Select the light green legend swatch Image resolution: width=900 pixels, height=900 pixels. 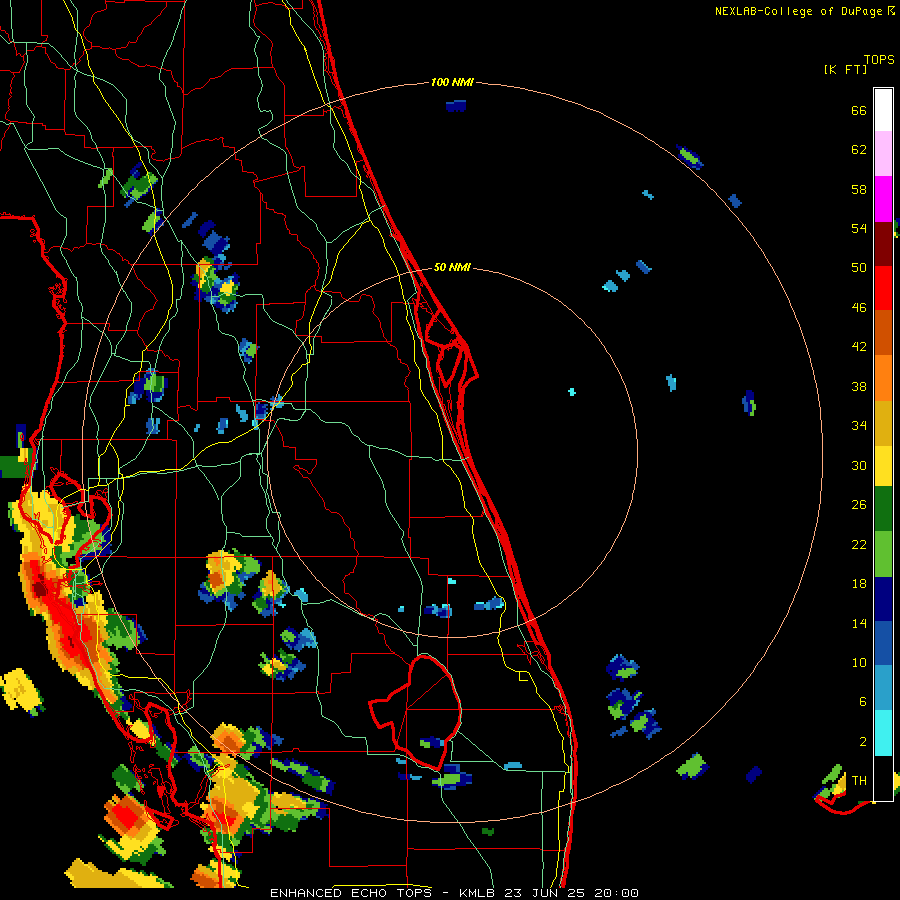(x=883, y=554)
